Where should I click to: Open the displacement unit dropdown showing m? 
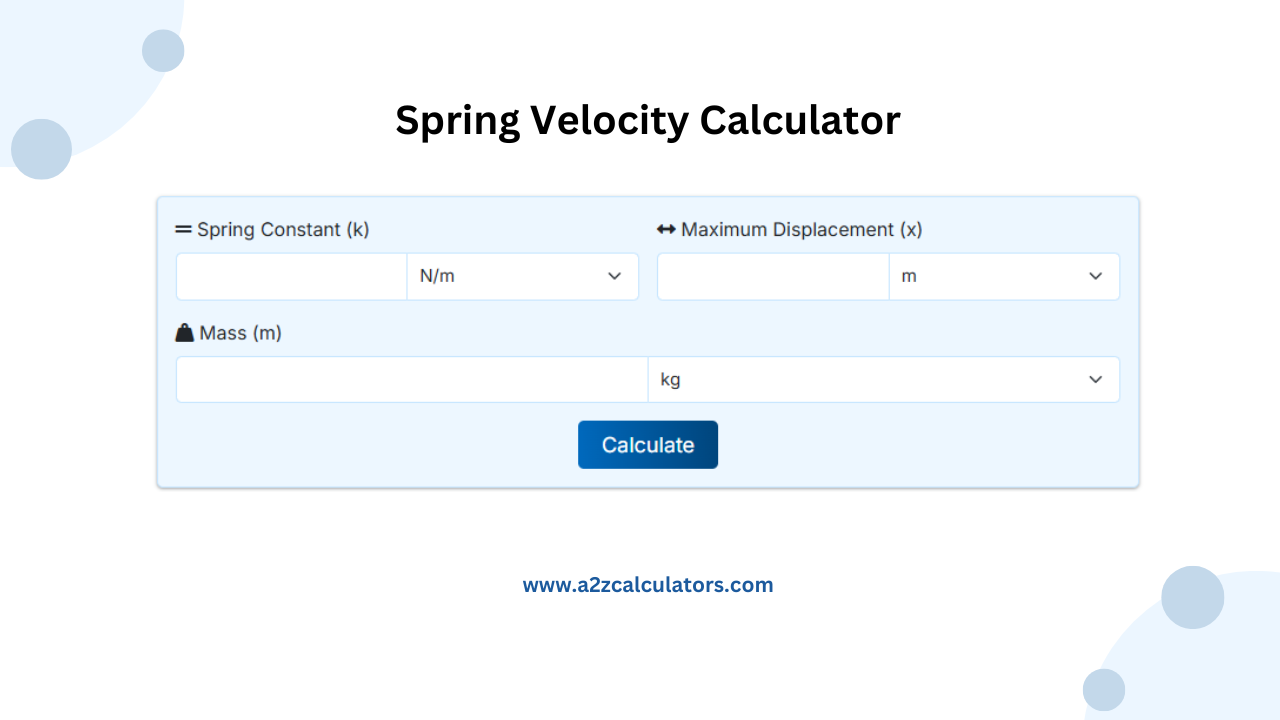pyautogui.click(x=1004, y=276)
